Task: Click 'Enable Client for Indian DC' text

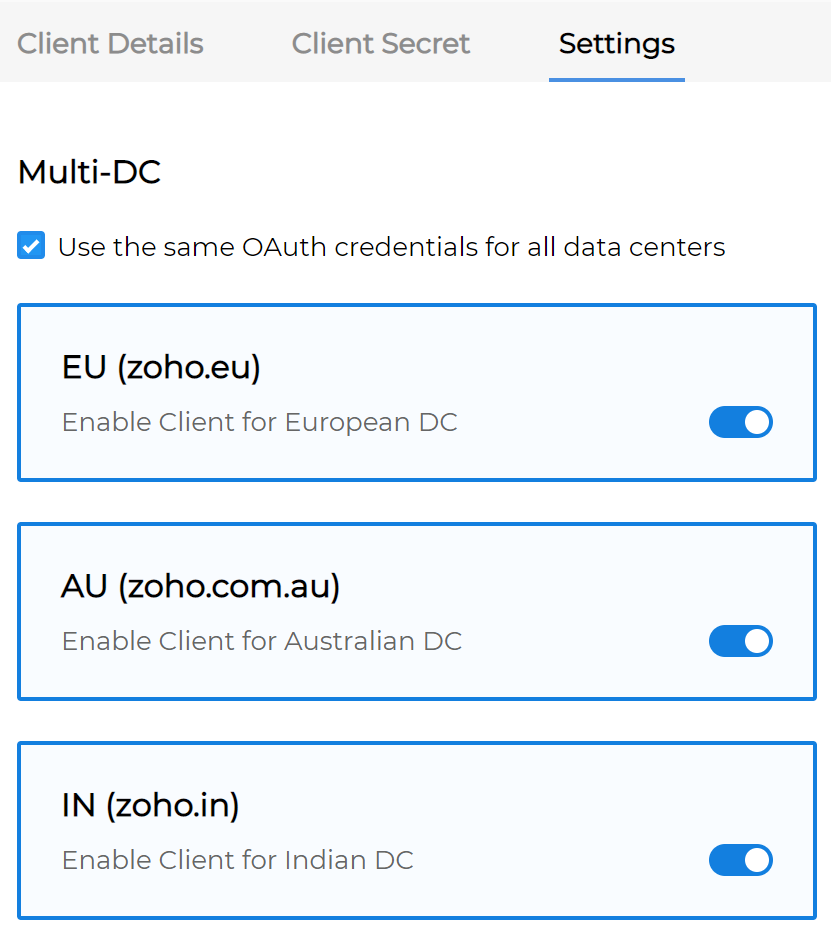Action: (x=238, y=860)
